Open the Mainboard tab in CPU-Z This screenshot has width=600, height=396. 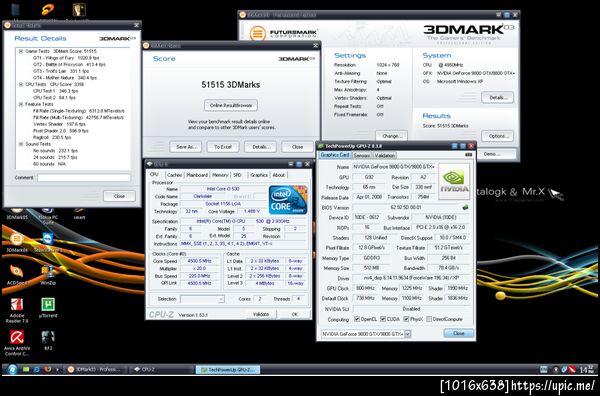coord(197,175)
